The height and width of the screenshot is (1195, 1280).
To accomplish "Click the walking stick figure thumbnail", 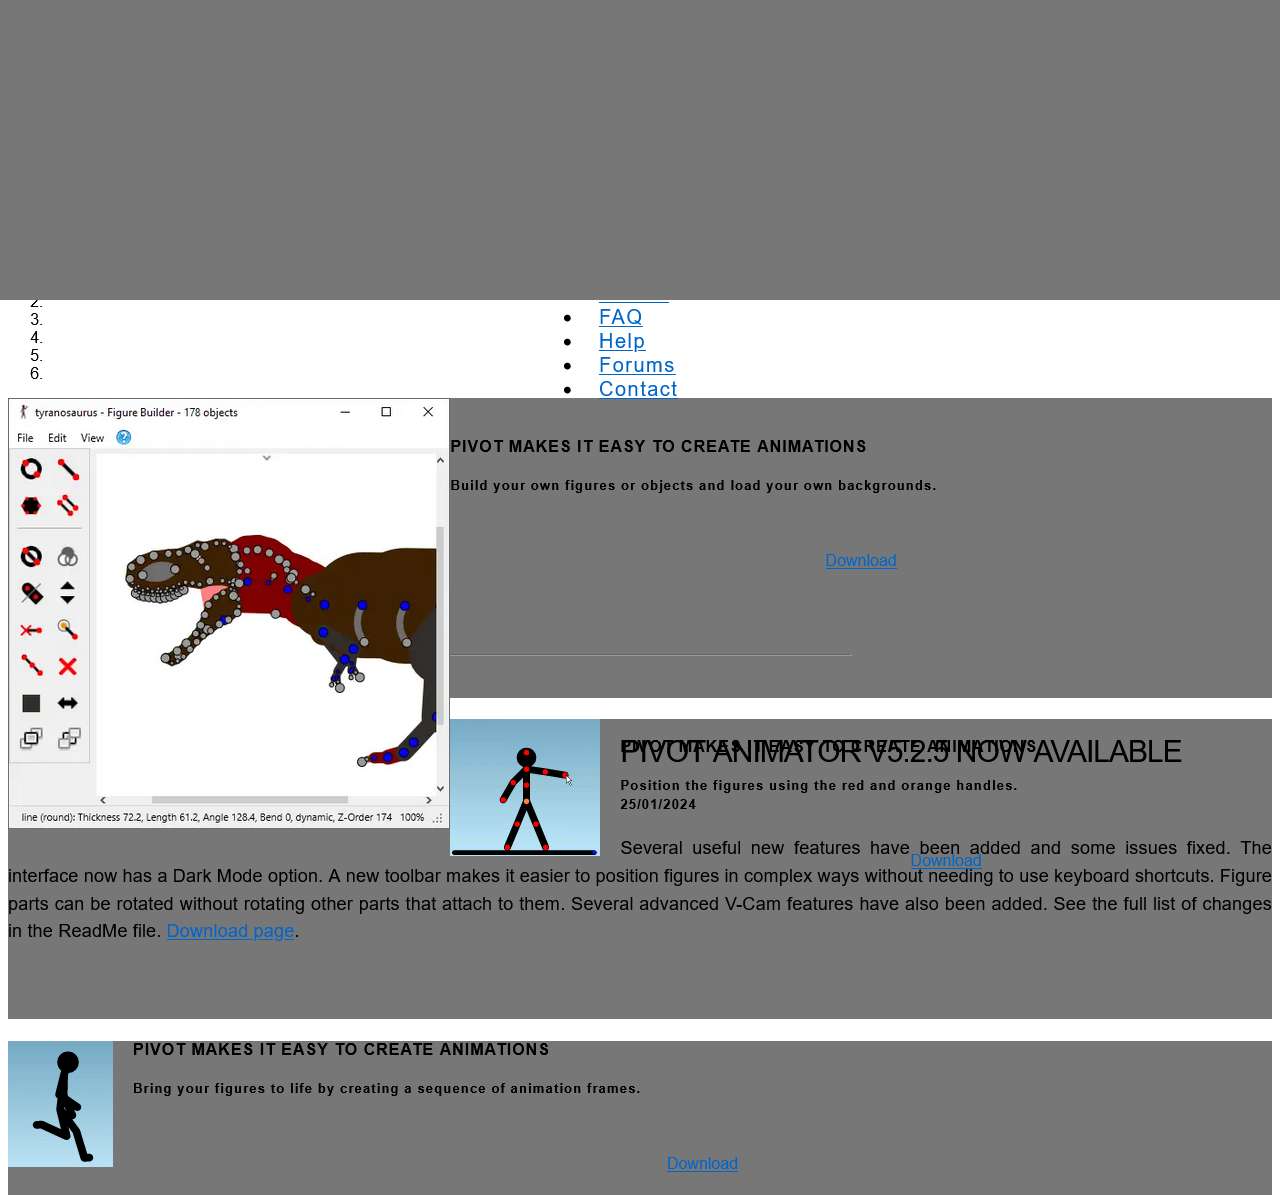I will 60,1104.
